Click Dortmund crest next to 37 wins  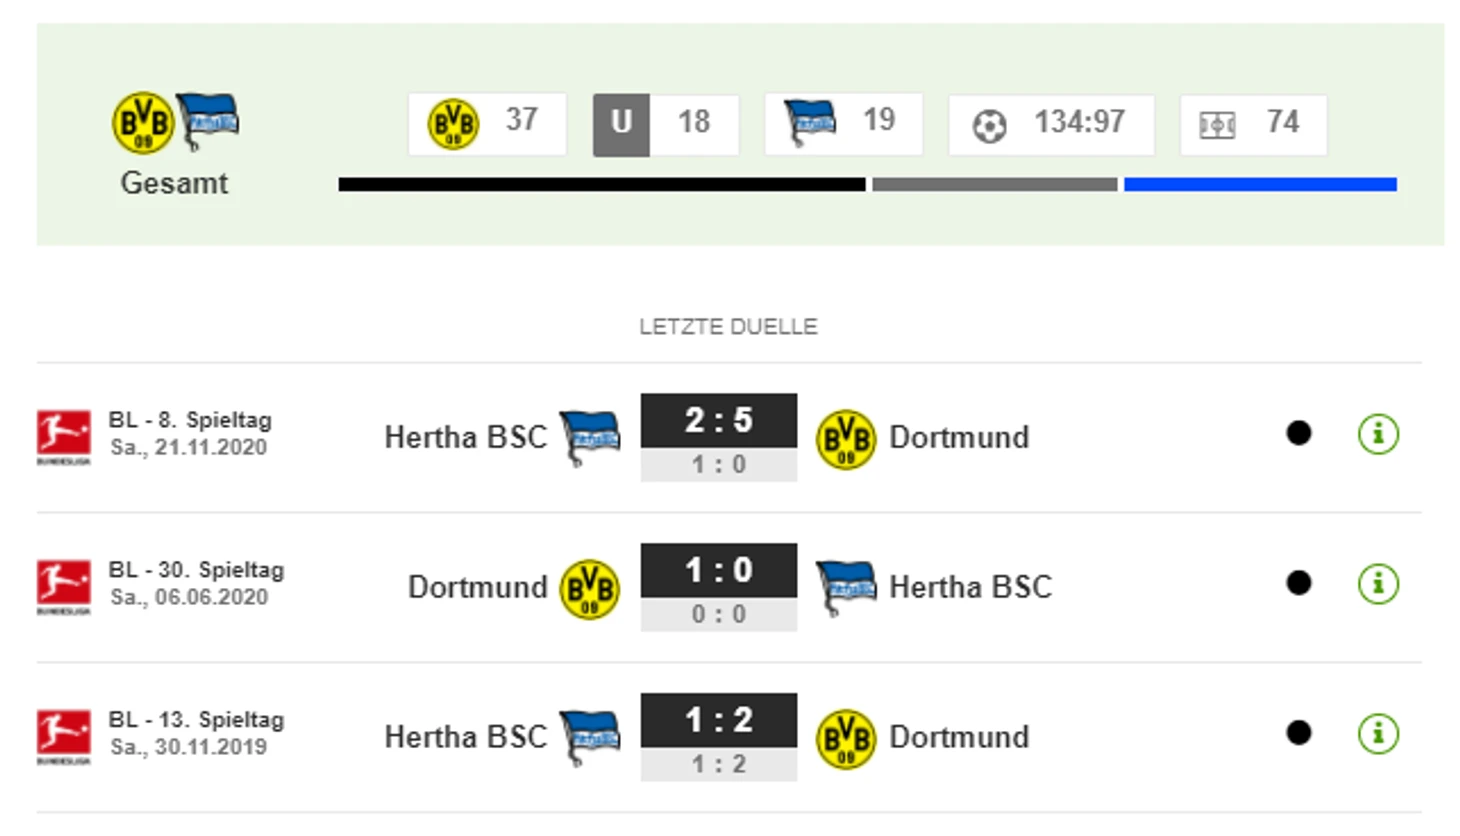pyautogui.click(x=453, y=124)
